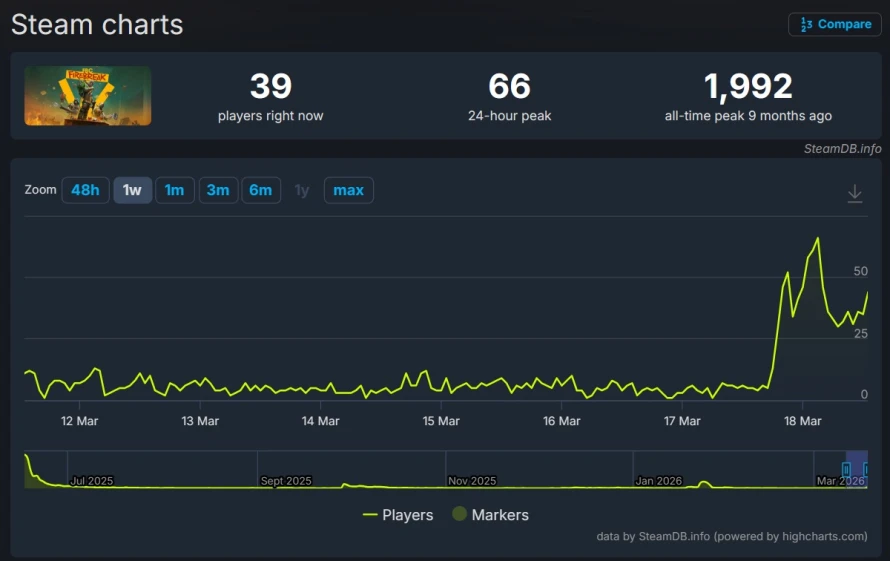Click the chart download icon
The image size is (890, 561).
[855, 194]
